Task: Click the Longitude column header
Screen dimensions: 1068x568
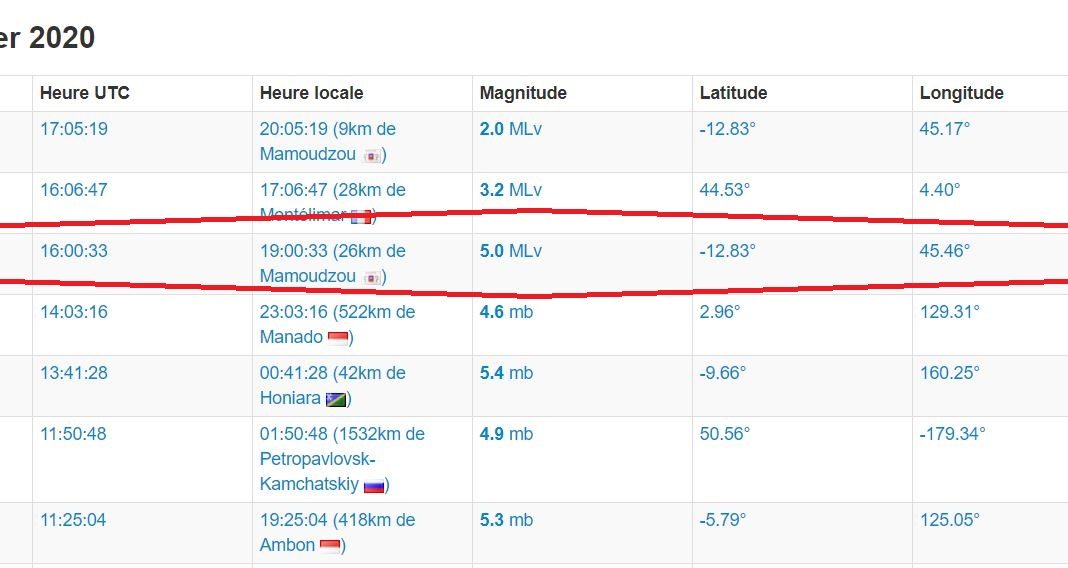Action: point(962,93)
